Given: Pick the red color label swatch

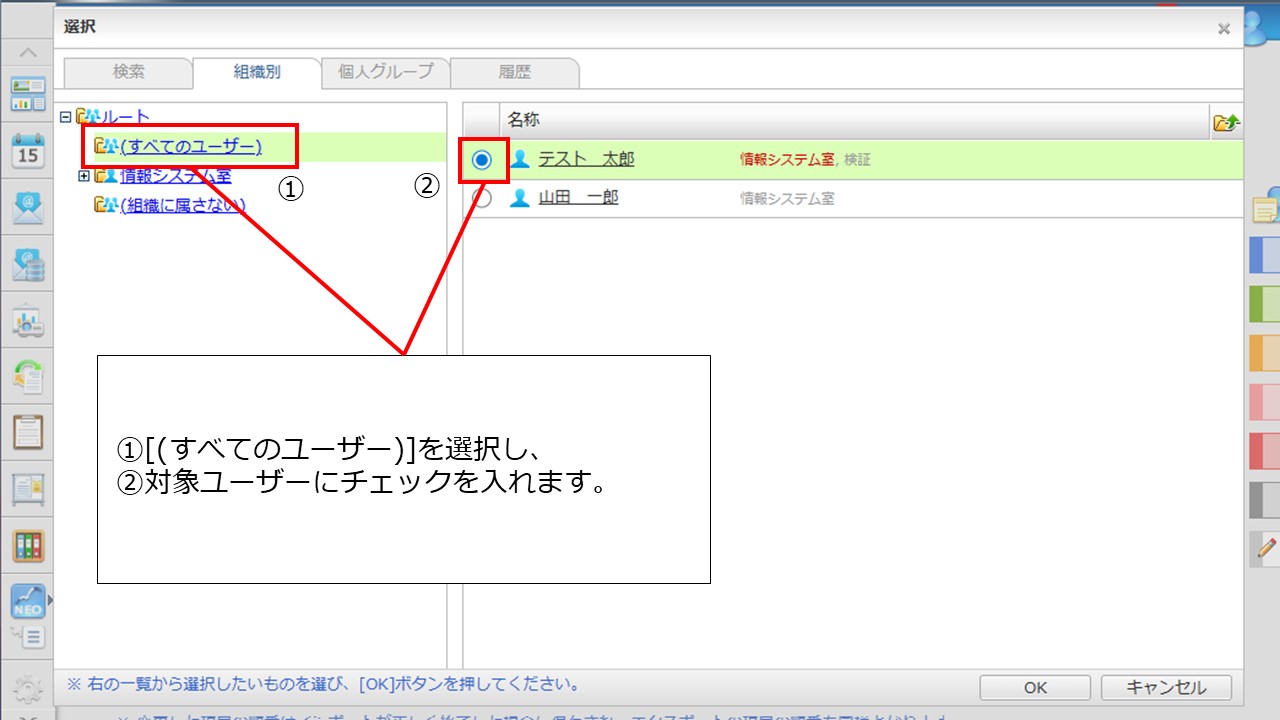Looking at the screenshot, I should pos(1265,451).
